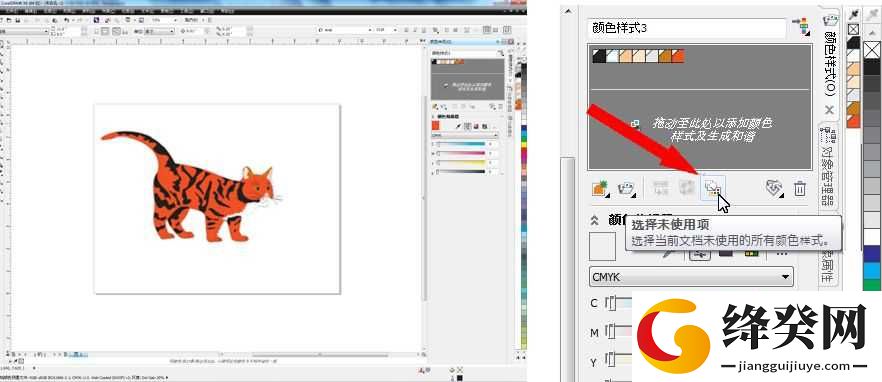Click the three-dot more options in color editor
882x382 pixels.
pyautogui.click(x=781, y=254)
